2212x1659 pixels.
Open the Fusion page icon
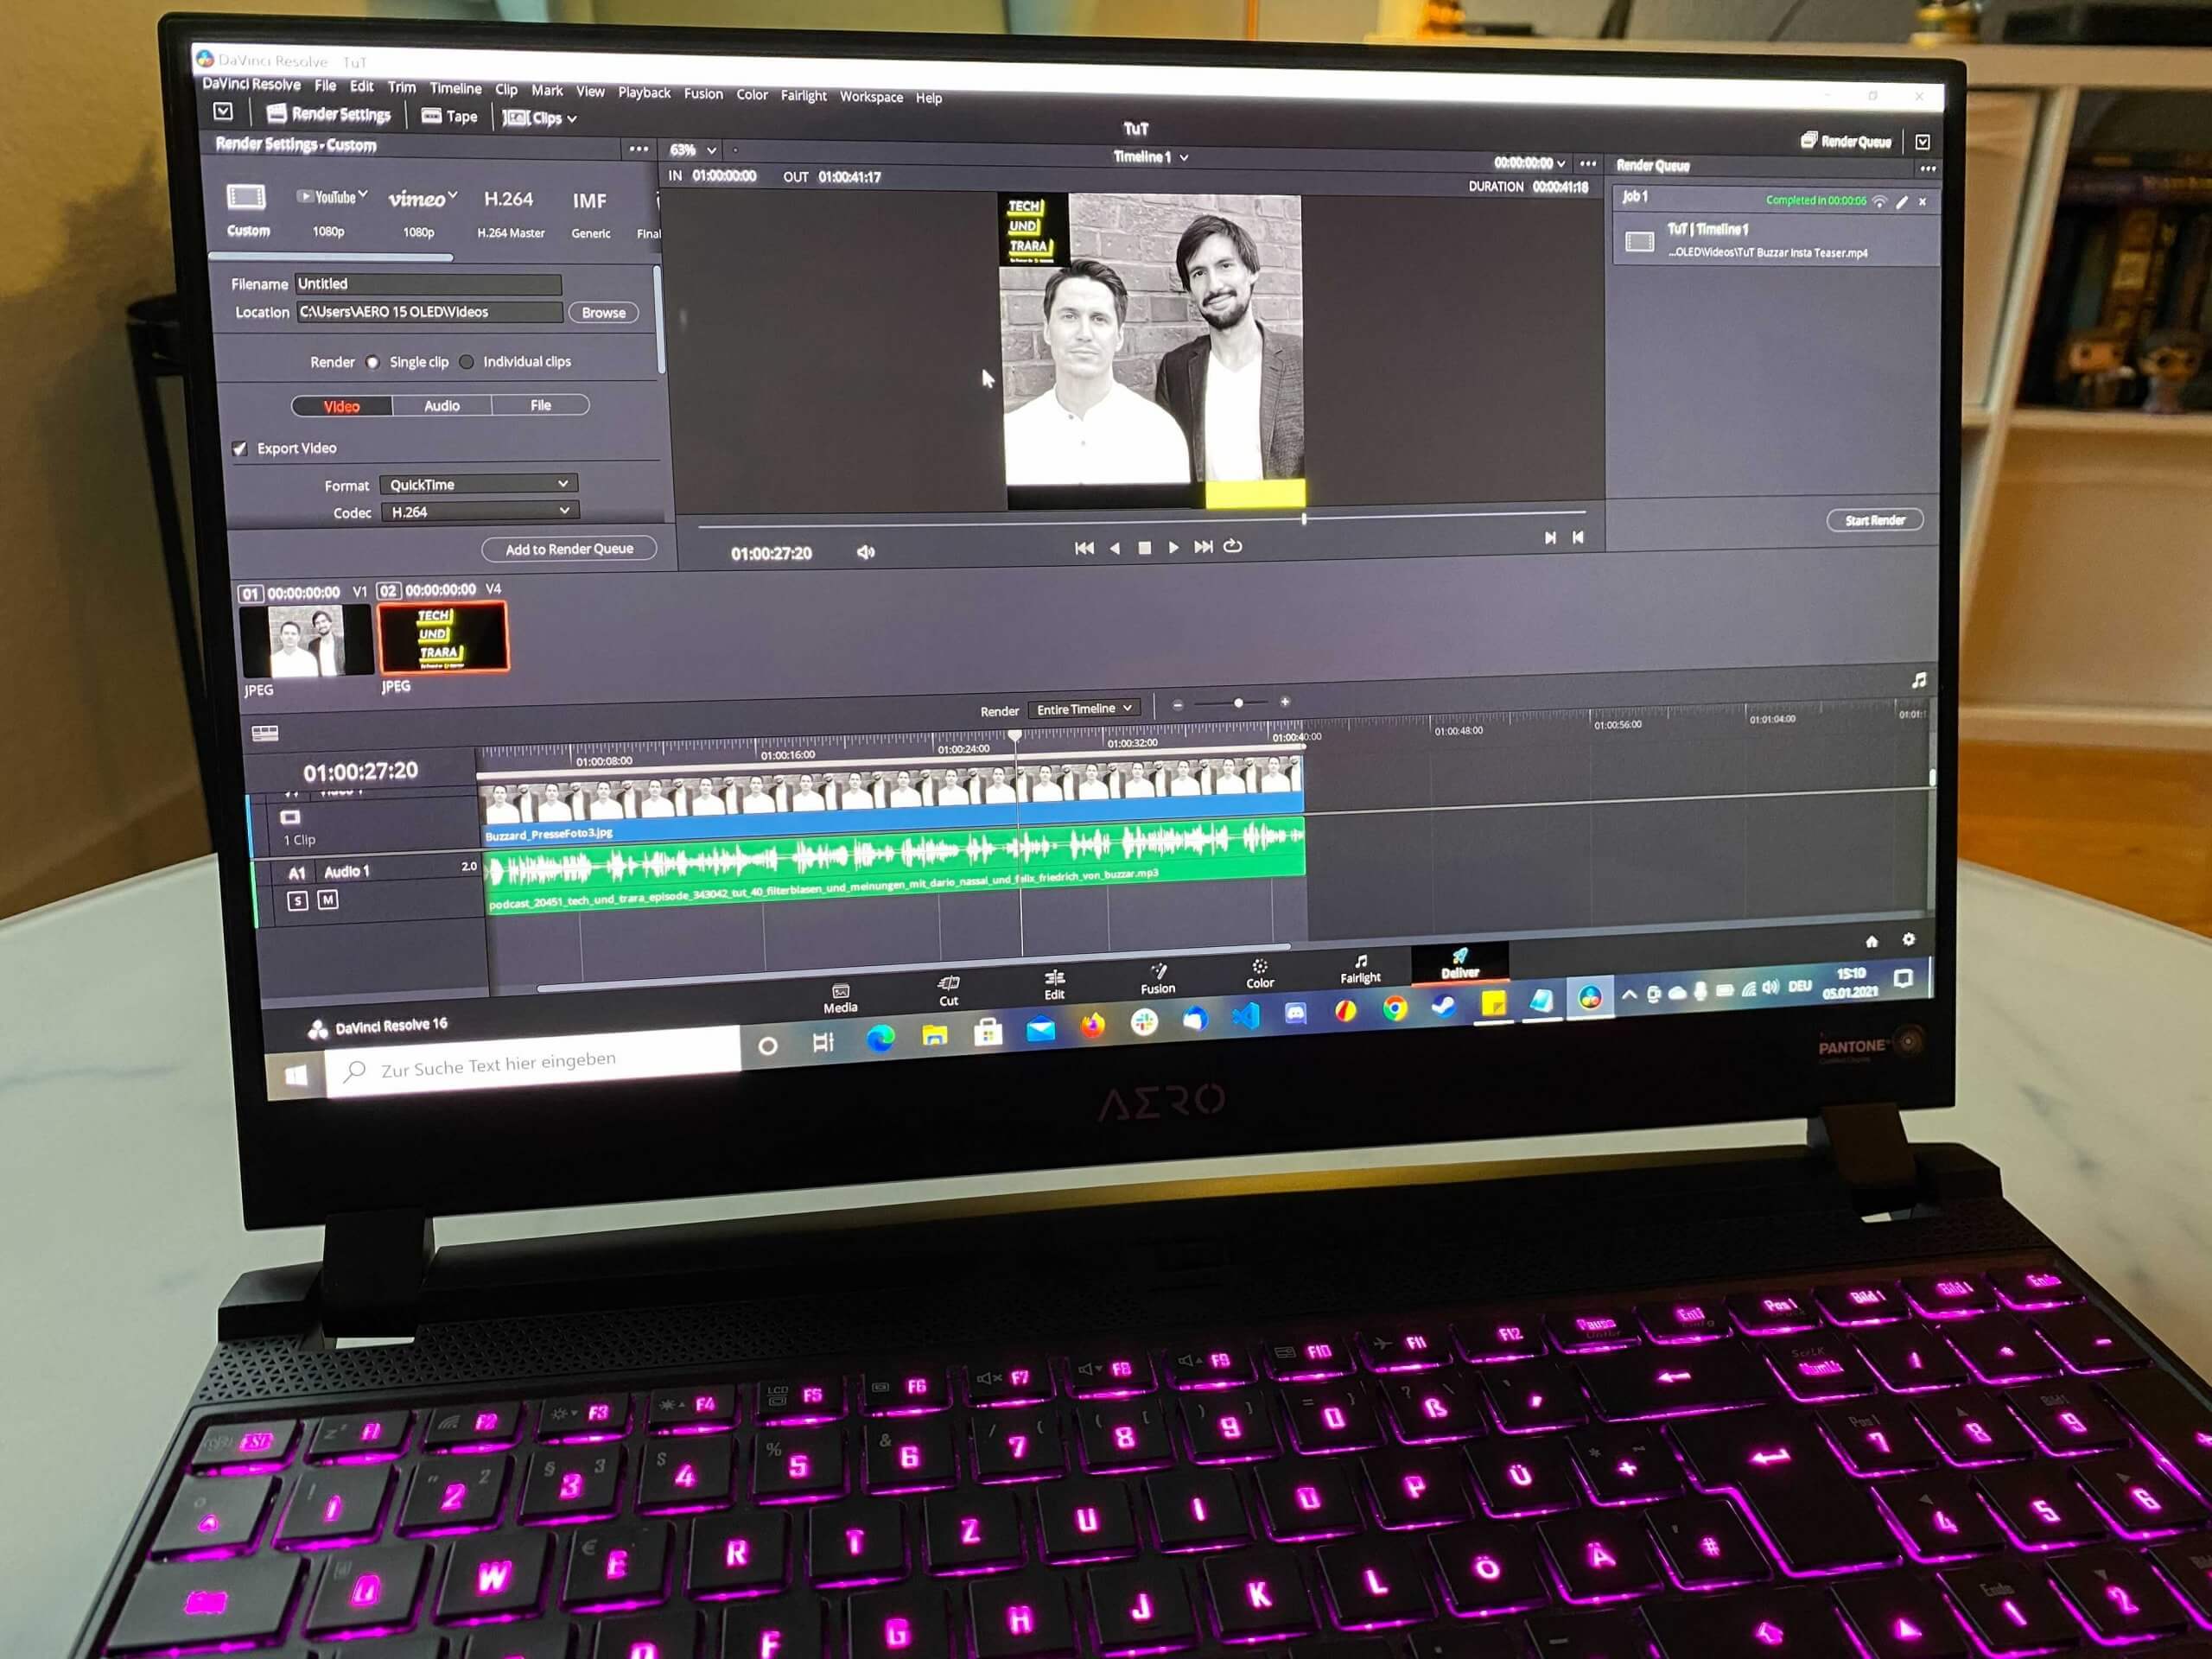1158,973
